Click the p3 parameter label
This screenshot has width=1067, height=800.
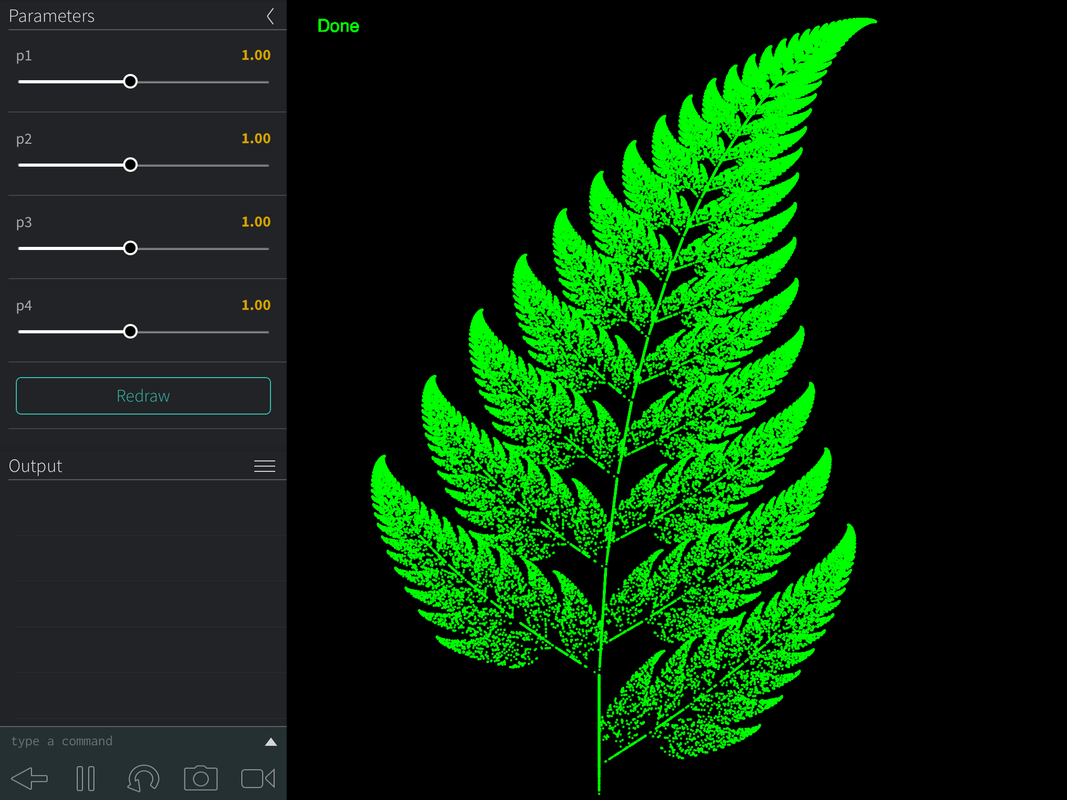24,222
